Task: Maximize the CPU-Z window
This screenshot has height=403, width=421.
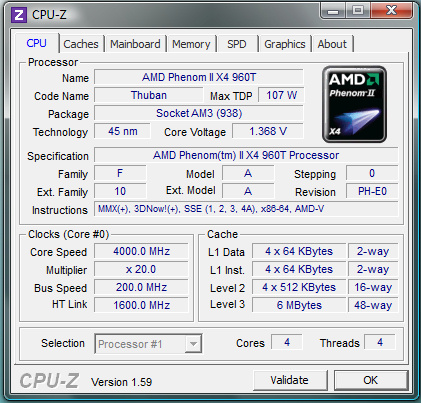Action: [x=358, y=11]
